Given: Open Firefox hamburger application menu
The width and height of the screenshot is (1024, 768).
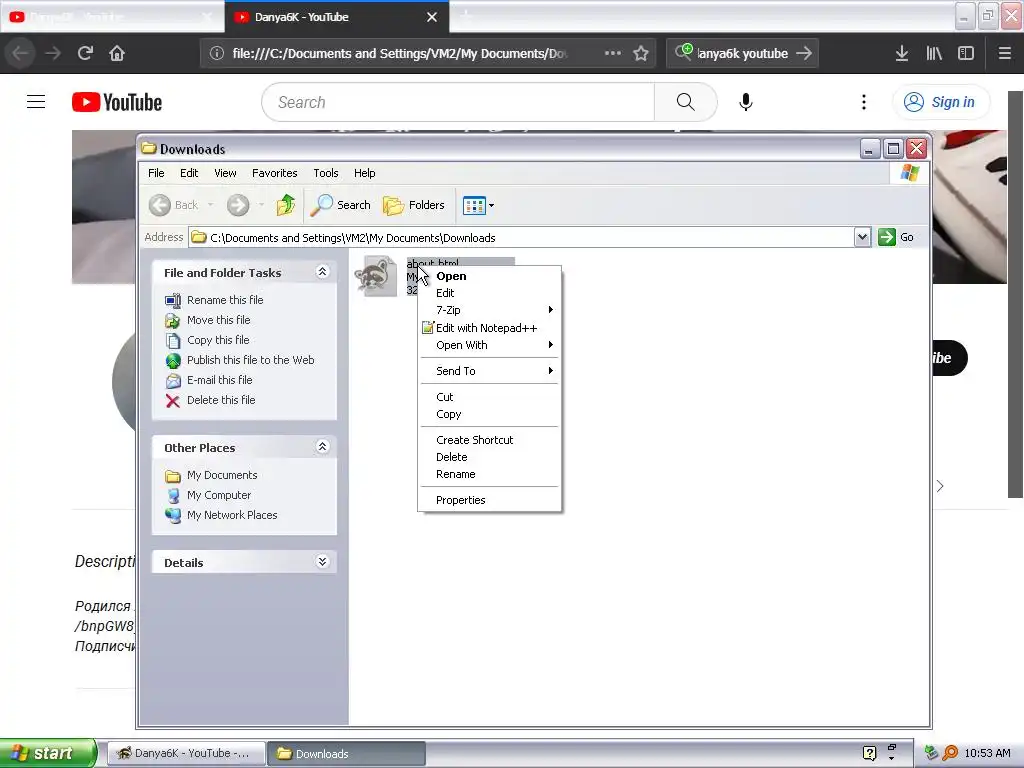Looking at the screenshot, I should click(x=1004, y=53).
